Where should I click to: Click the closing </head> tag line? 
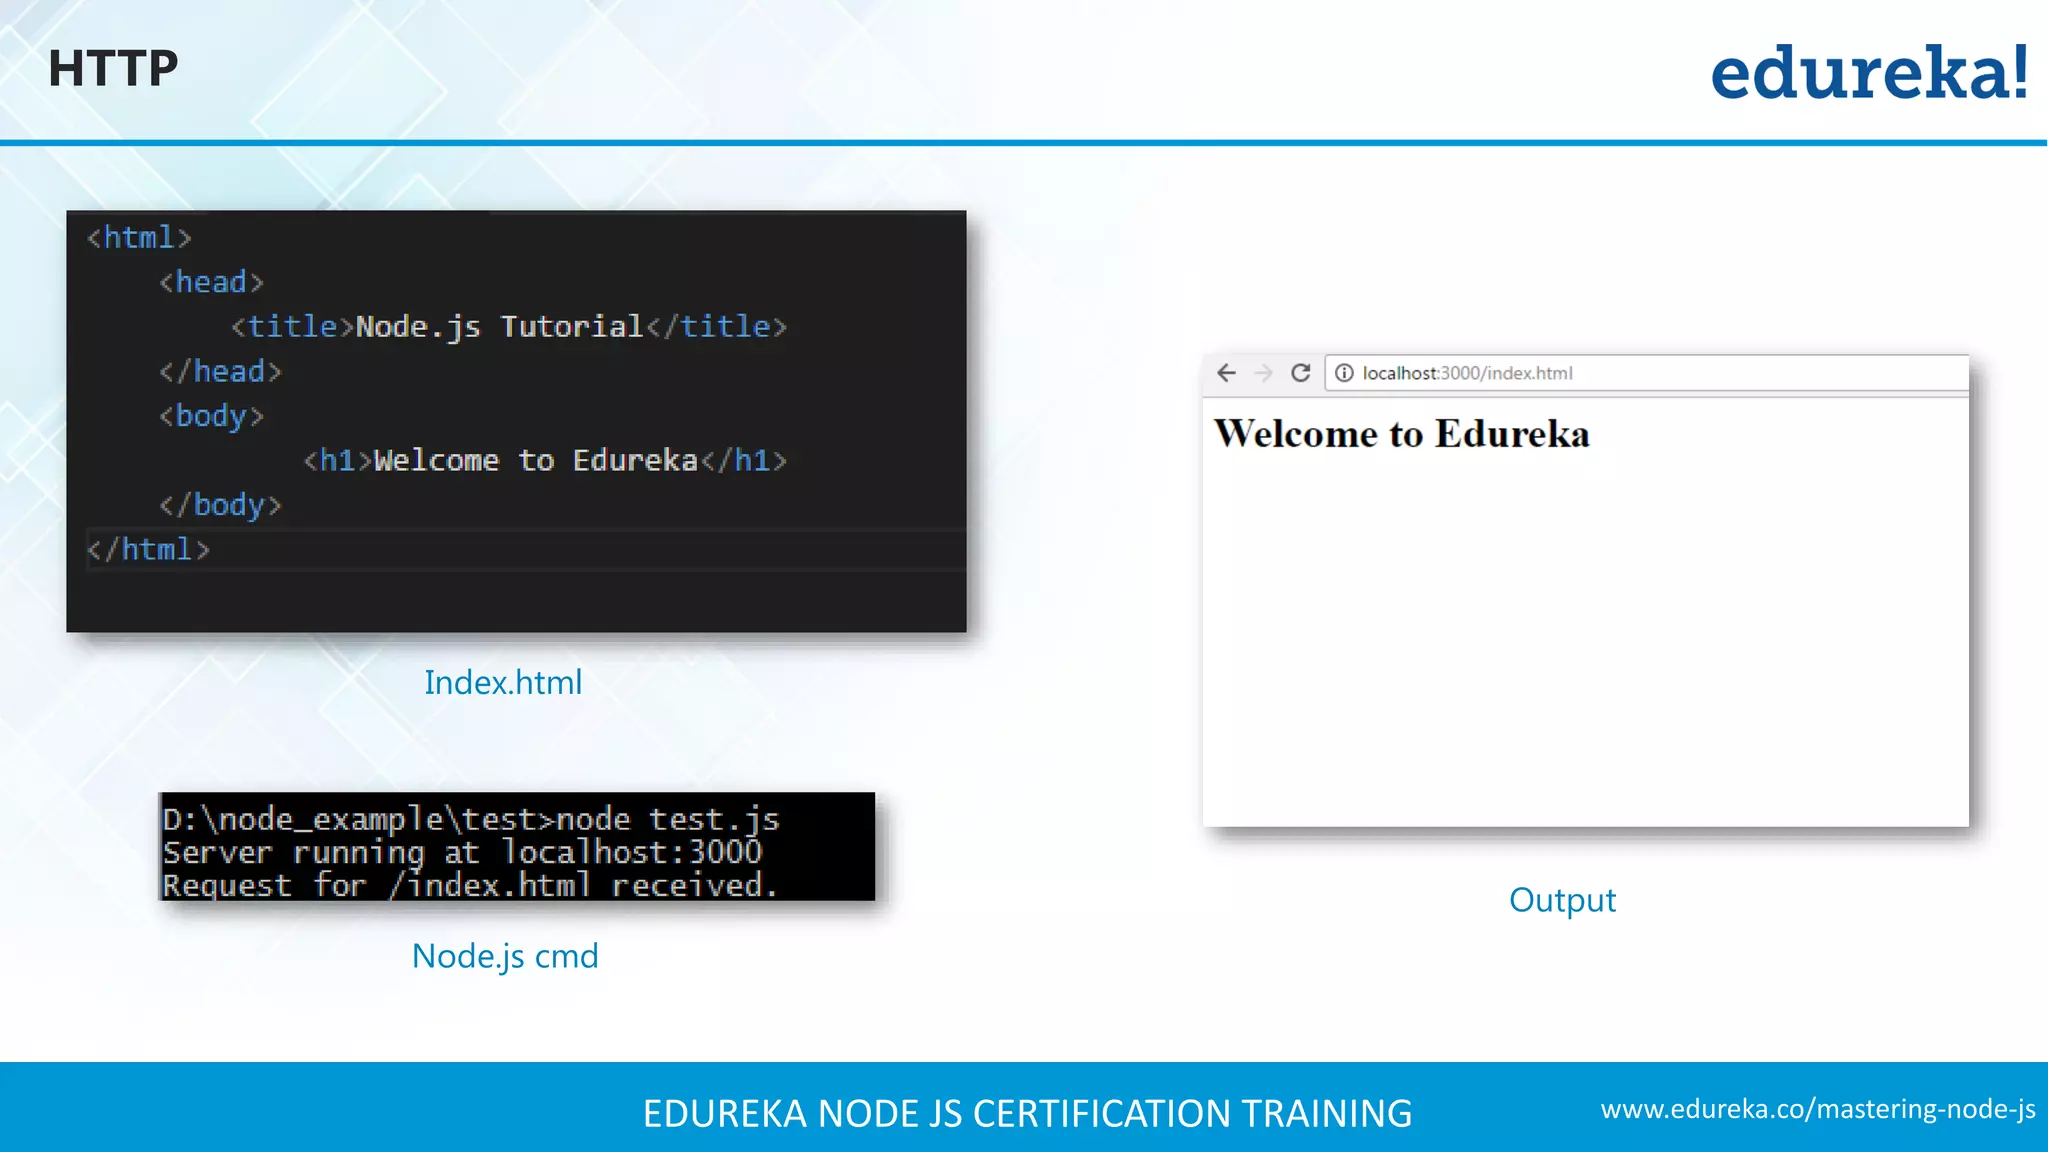point(220,371)
